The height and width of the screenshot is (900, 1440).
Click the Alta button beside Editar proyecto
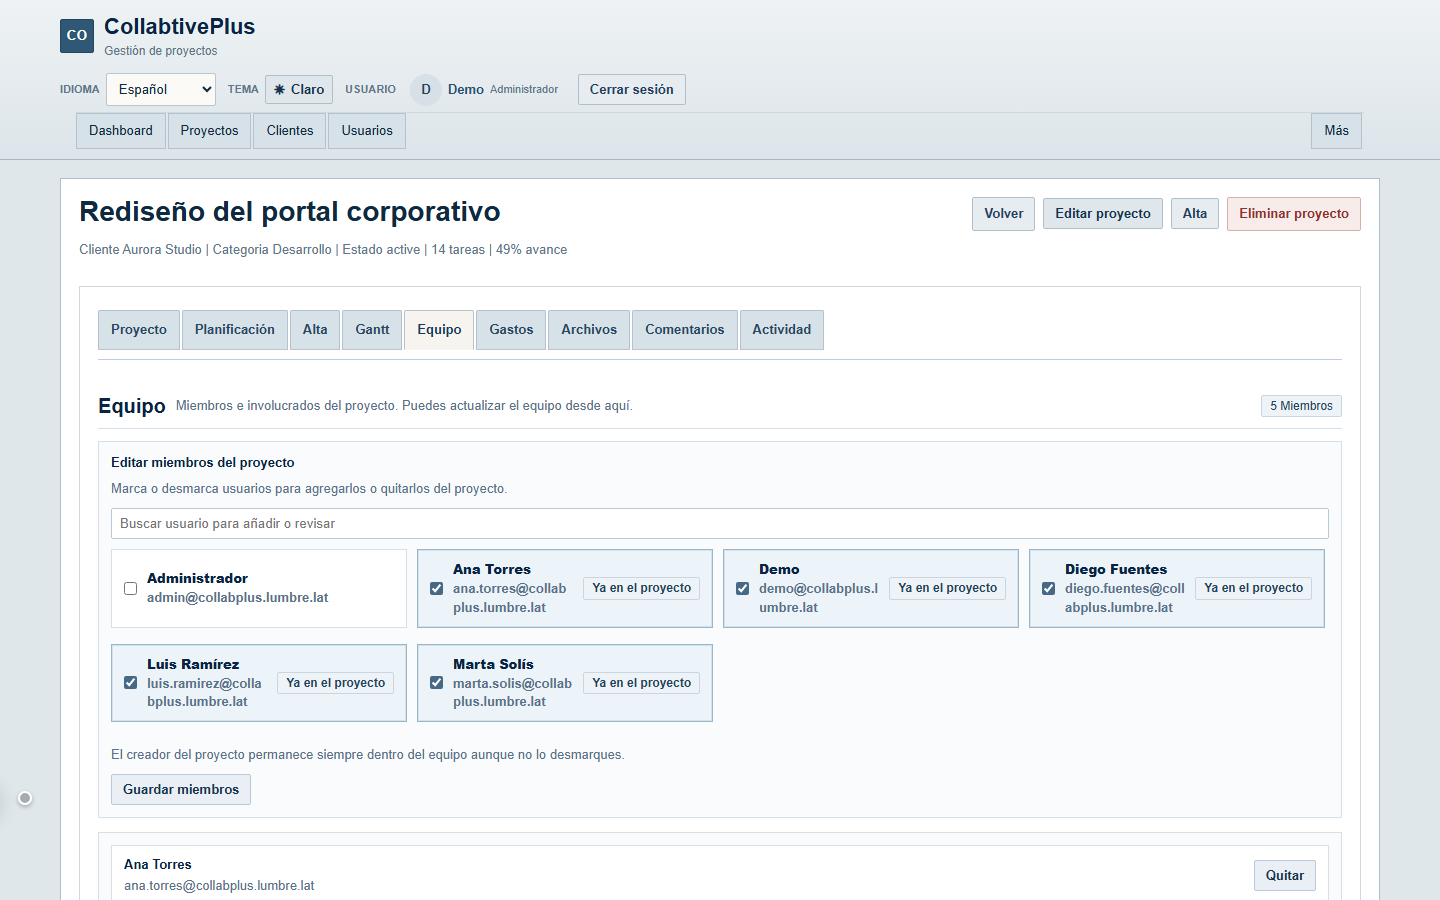click(1195, 214)
